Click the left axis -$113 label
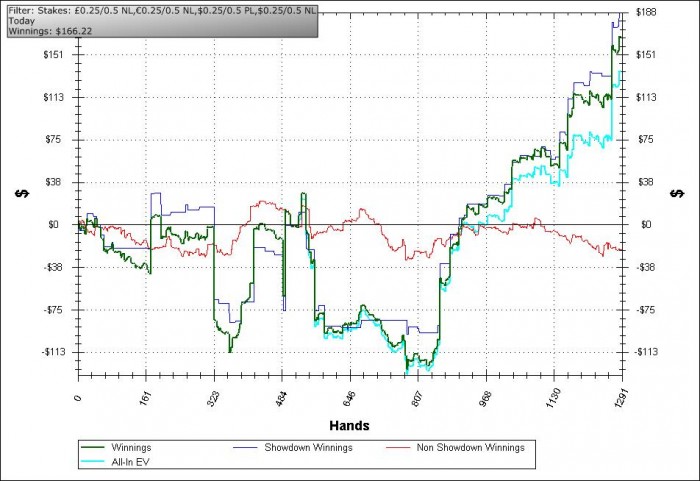Screen dimensions: 700x481 click(54, 352)
